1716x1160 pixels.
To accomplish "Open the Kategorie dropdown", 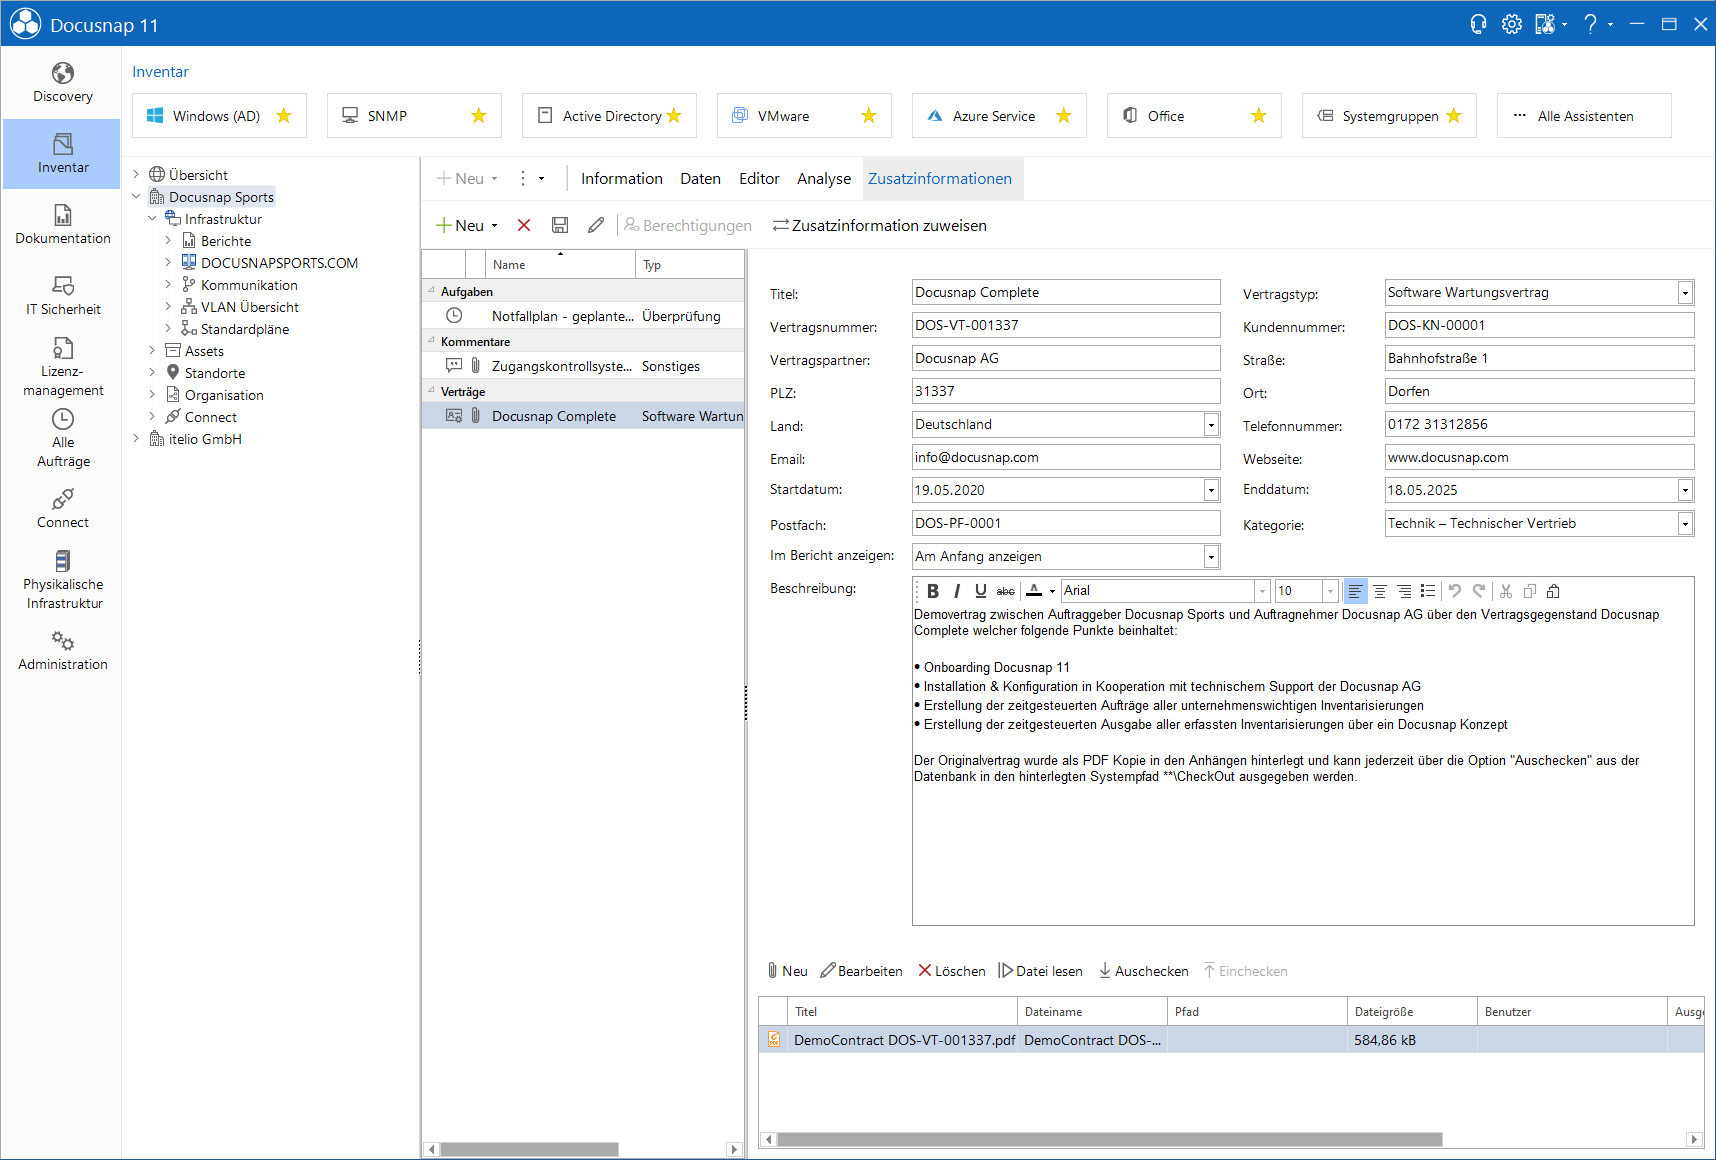I will [1685, 524].
